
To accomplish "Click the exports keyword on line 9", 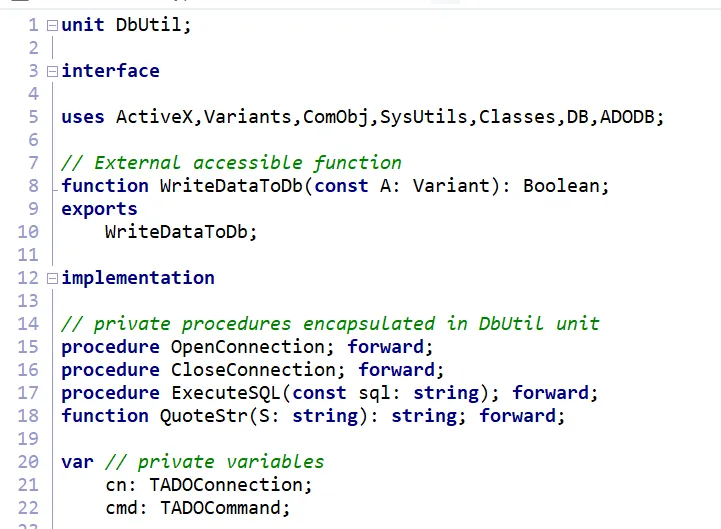I will 99,209.
